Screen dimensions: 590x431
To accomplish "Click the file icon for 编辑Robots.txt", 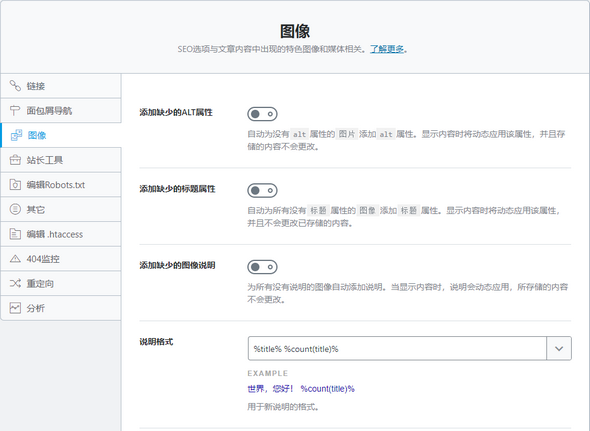I will tap(15, 185).
